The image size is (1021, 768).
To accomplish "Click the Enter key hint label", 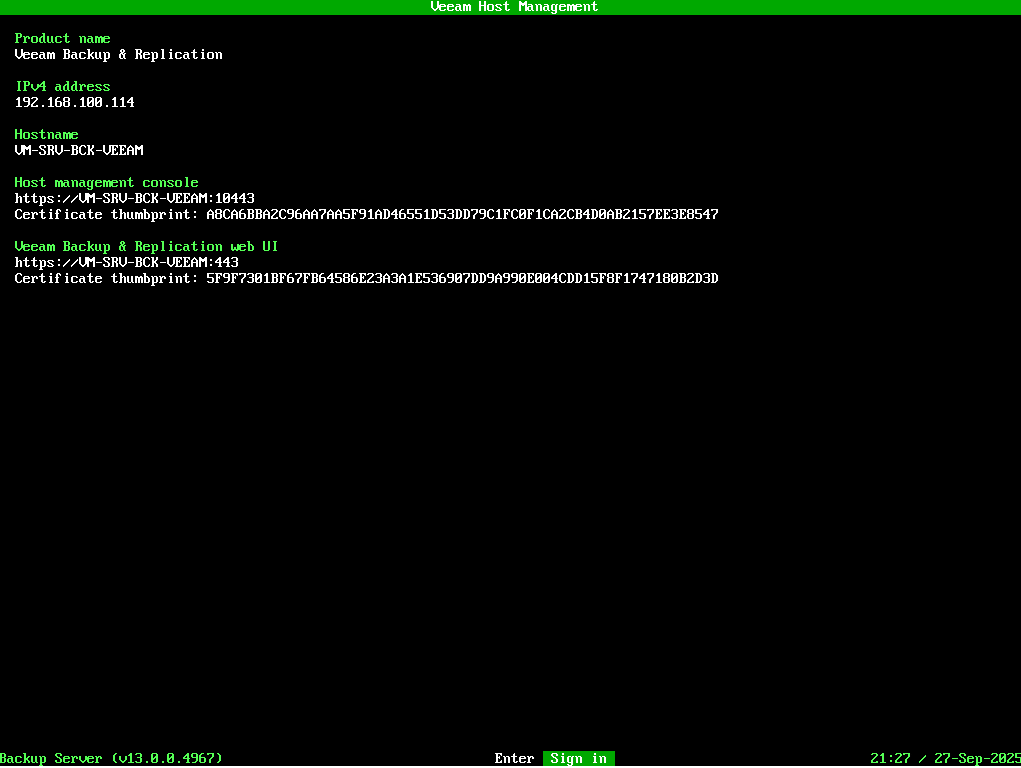I will click(514, 759).
